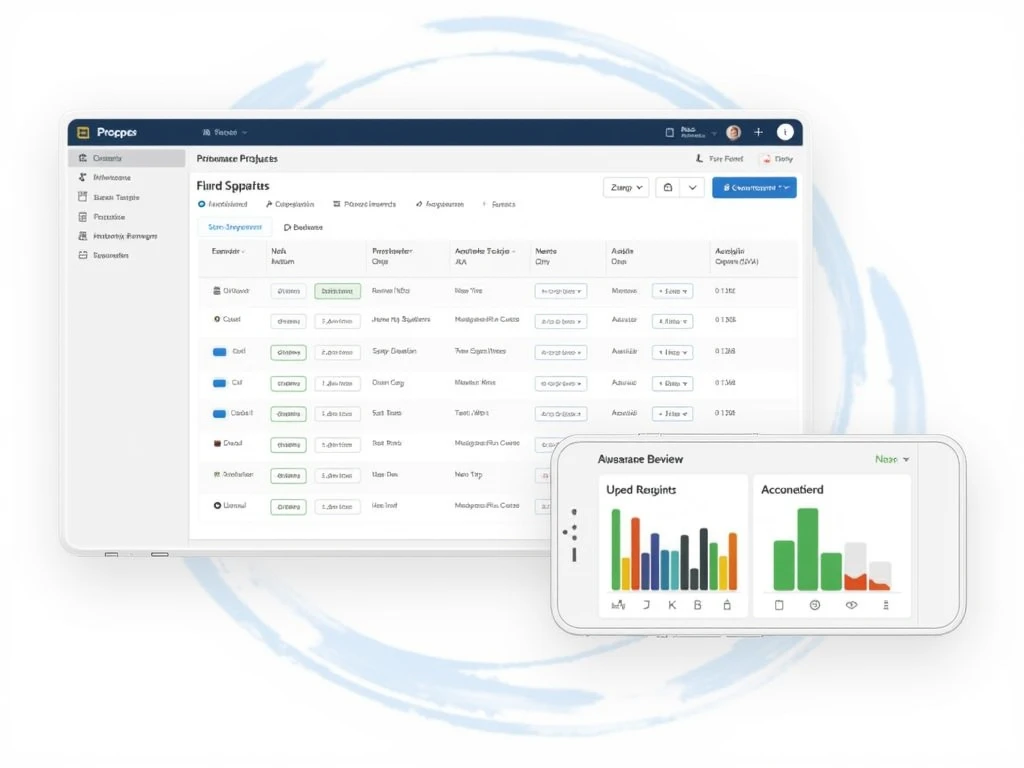Select the black circle in the Casal row
1024x768 pixels.
(217, 319)
